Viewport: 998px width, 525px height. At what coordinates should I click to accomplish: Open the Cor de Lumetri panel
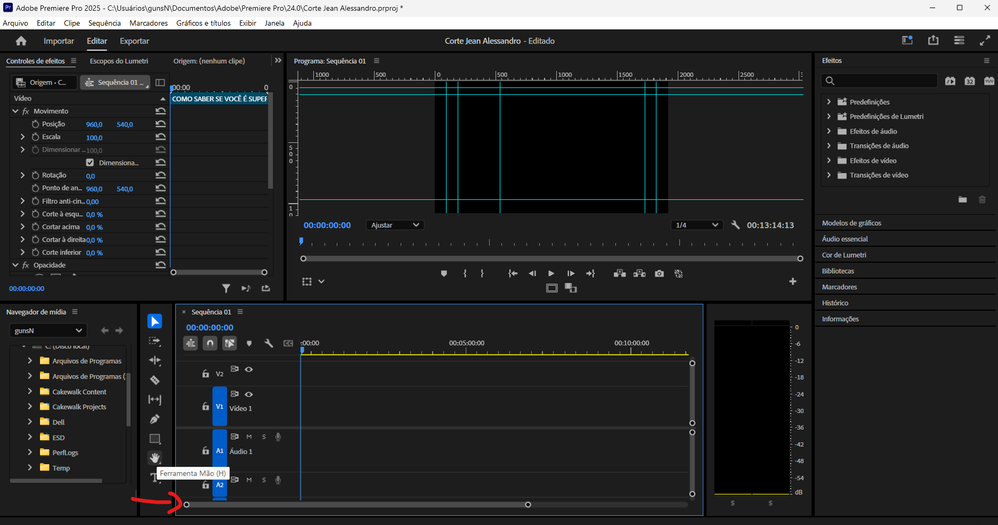pos(844,255)
